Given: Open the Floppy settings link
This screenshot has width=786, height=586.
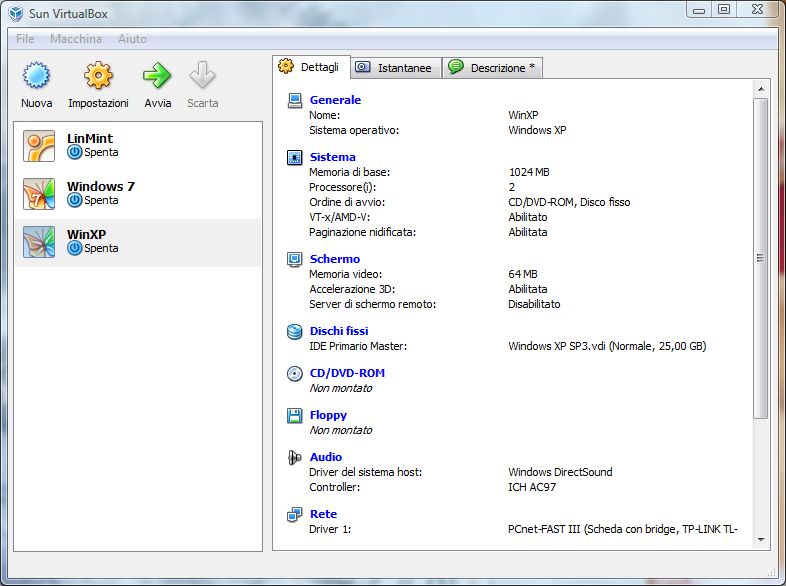Looking at the screenshot, I should tap(328, 415).
